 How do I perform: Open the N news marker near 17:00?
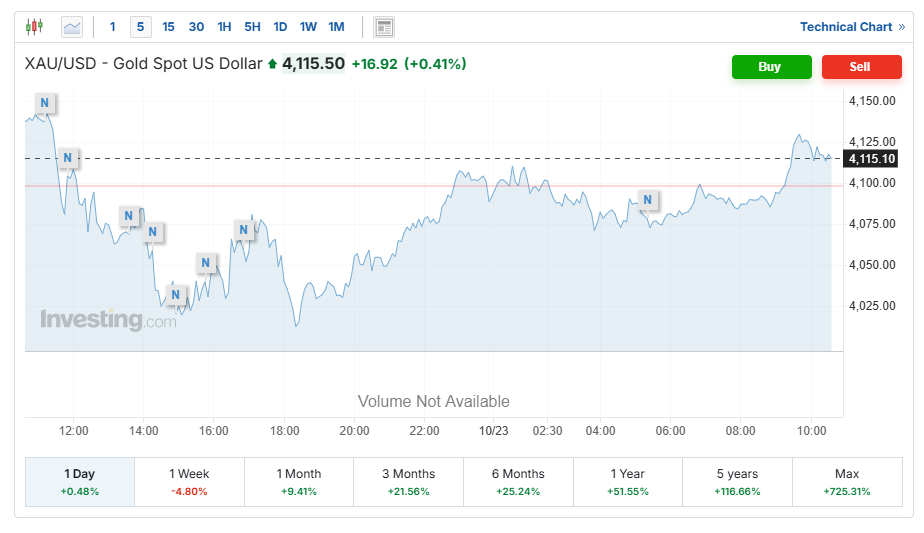(x=243, y=230)
